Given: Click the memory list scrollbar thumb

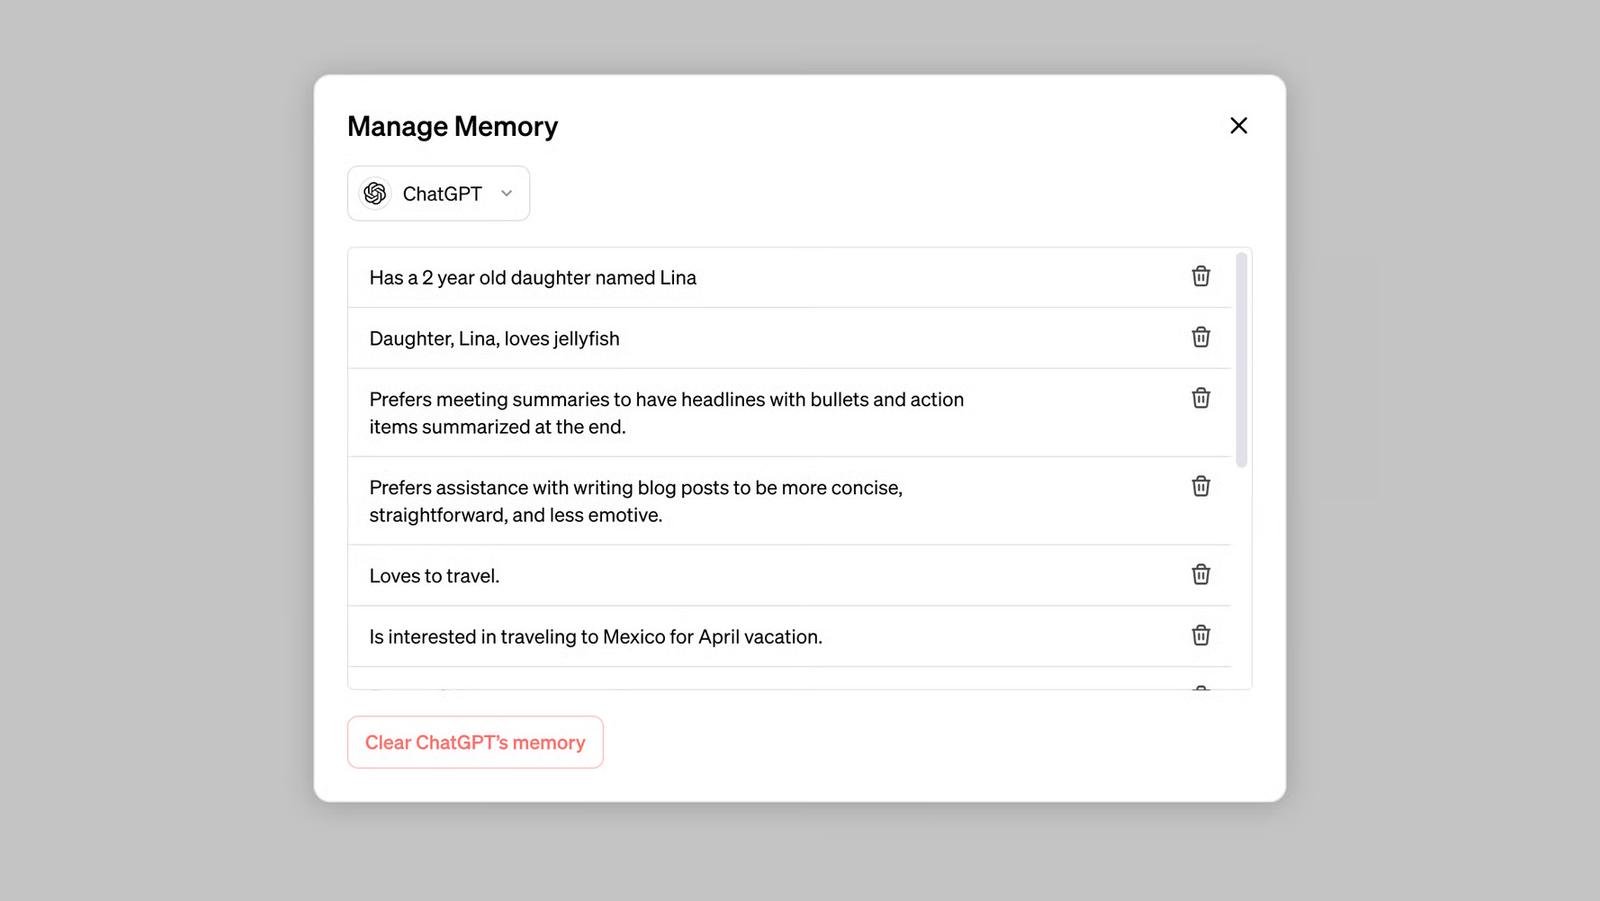Looking at the screenshot, I should (x=1241, y=360).
